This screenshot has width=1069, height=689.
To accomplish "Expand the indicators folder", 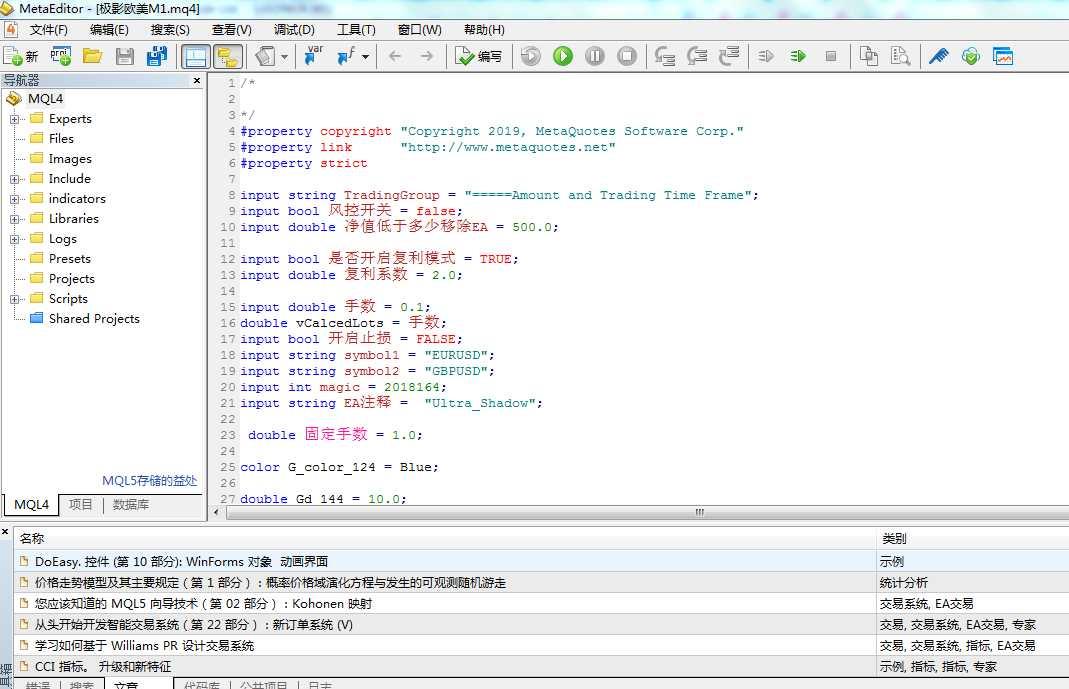I will 14,199.
